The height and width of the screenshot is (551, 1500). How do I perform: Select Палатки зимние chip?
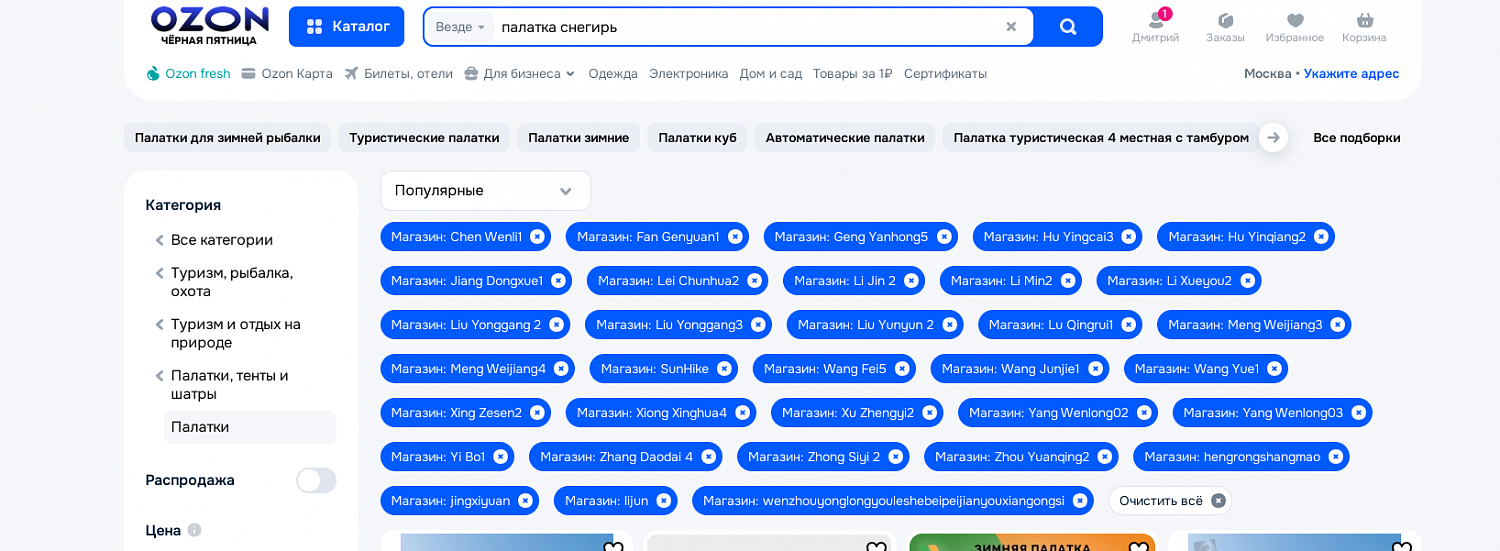coord(578,137)
